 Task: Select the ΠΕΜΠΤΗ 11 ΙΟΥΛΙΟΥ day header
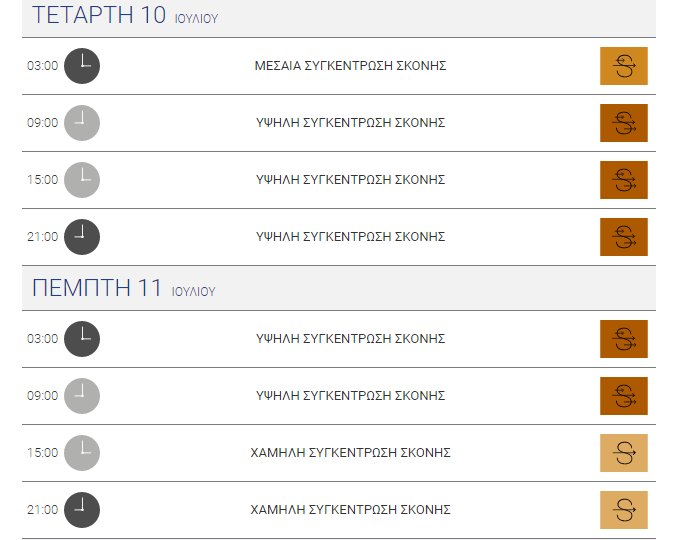(x=339, y=288)
